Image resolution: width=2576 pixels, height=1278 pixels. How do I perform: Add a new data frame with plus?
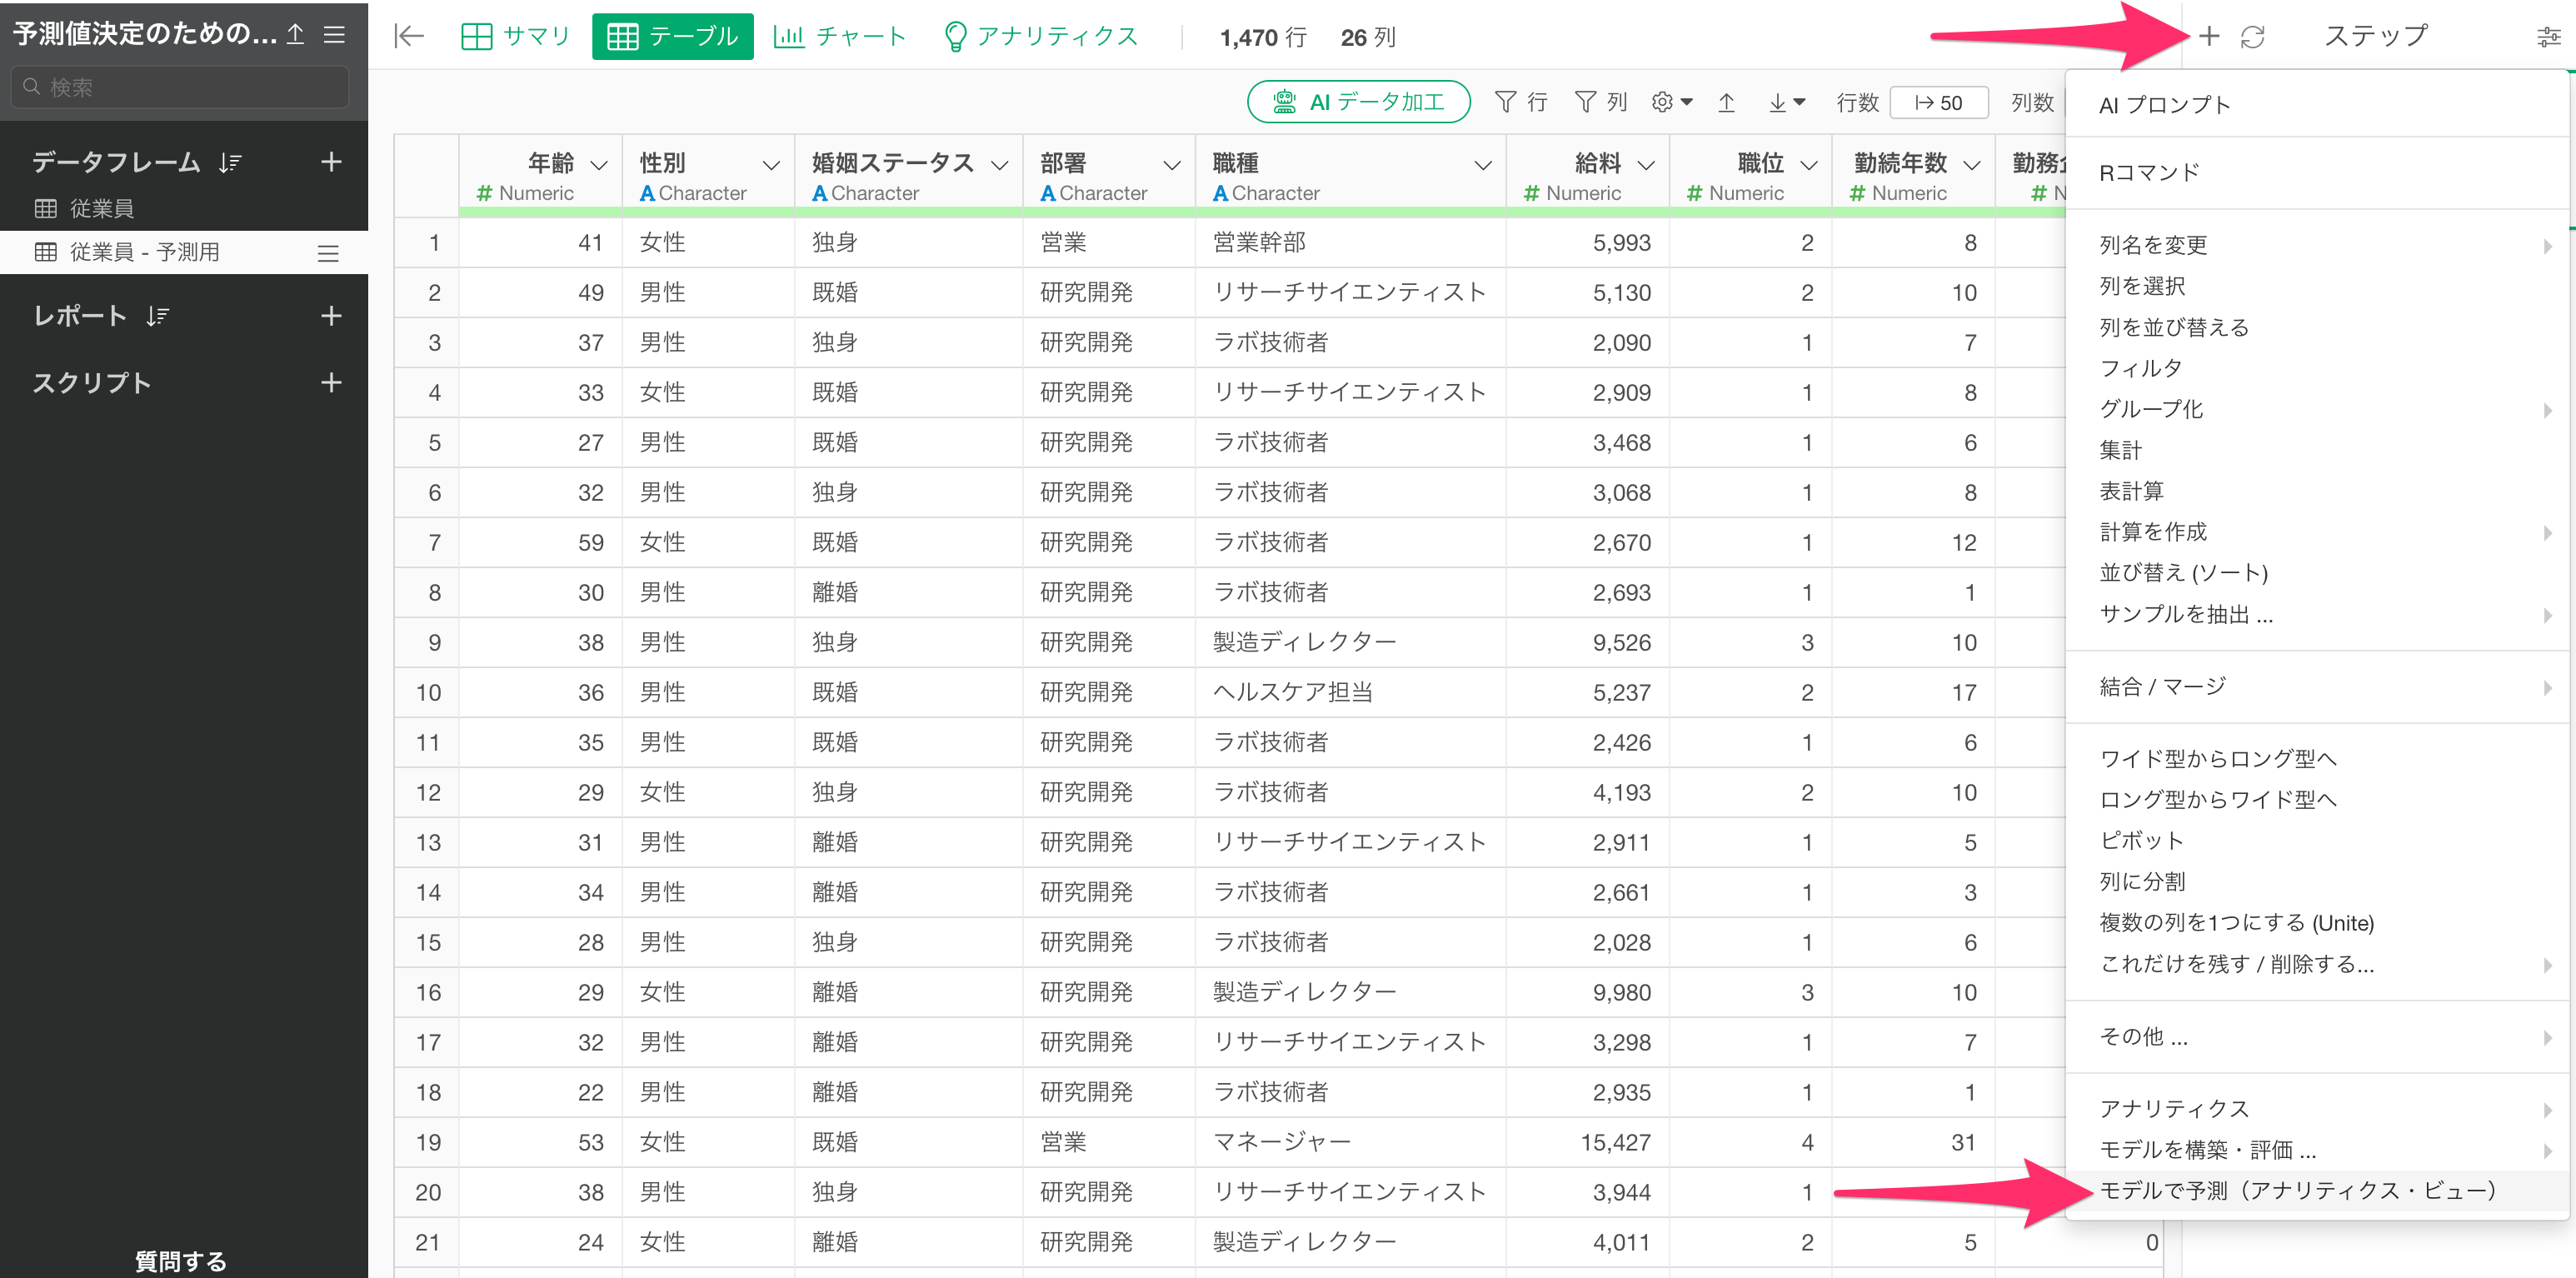(x=331, y=162)
